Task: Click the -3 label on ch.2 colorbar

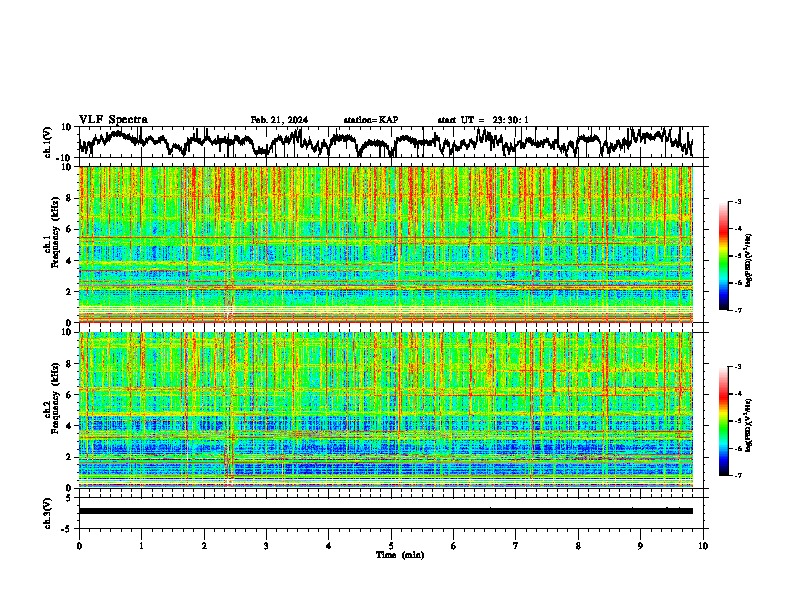Action: click(737, 367)
